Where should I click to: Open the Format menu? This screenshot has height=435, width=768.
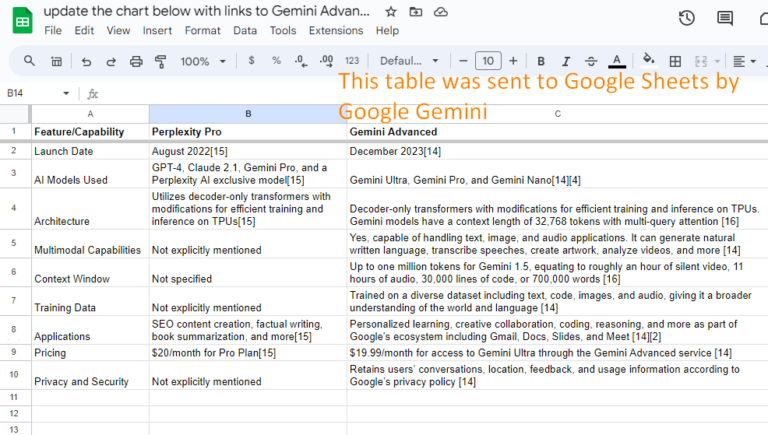[x=202, y=30]
